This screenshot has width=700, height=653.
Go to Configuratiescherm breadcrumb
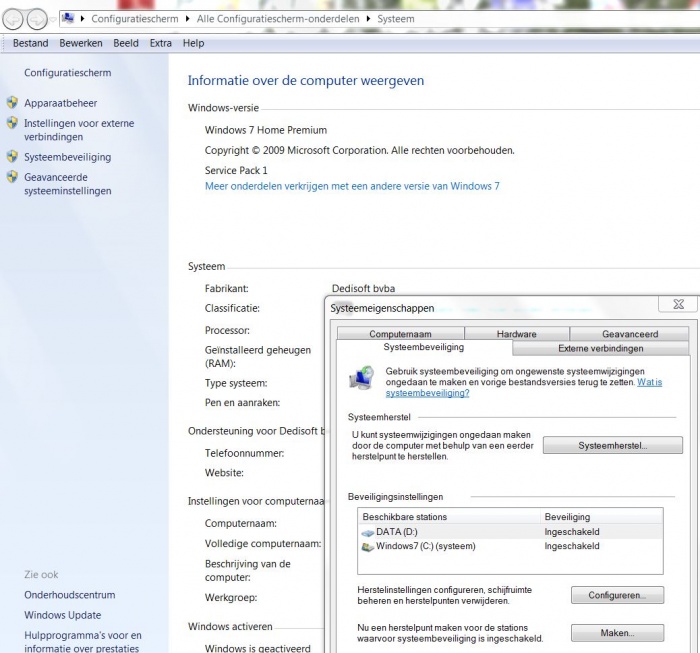point(135,19)
